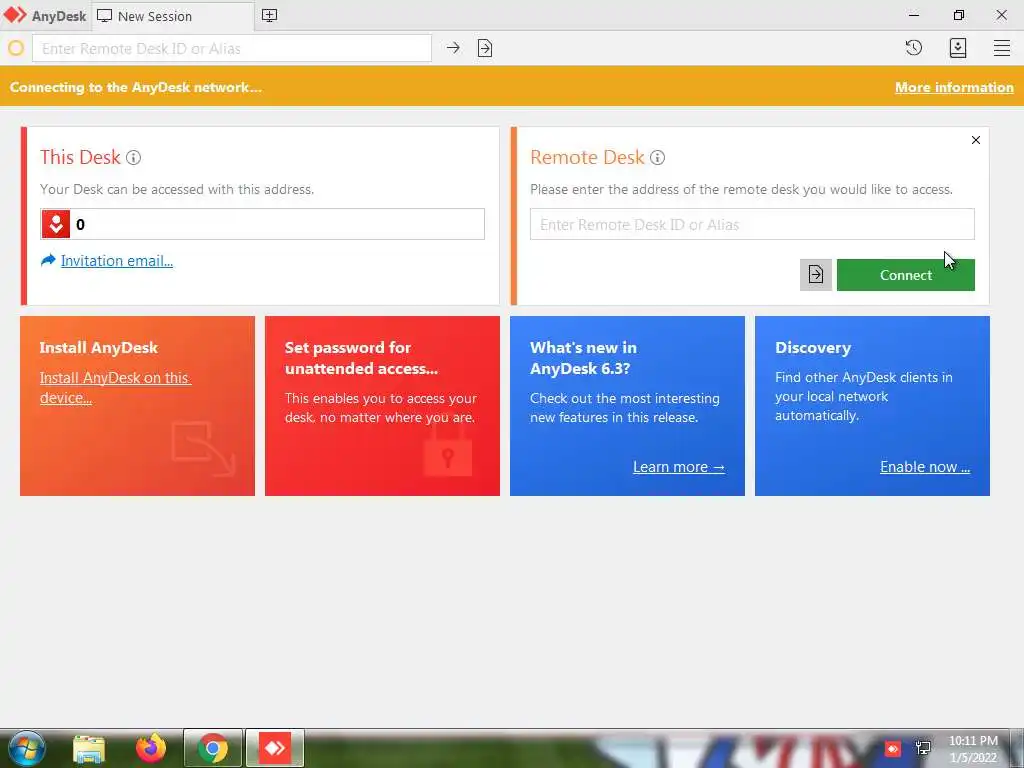Click the taskbar clock showing 10:11 PM

973,749
